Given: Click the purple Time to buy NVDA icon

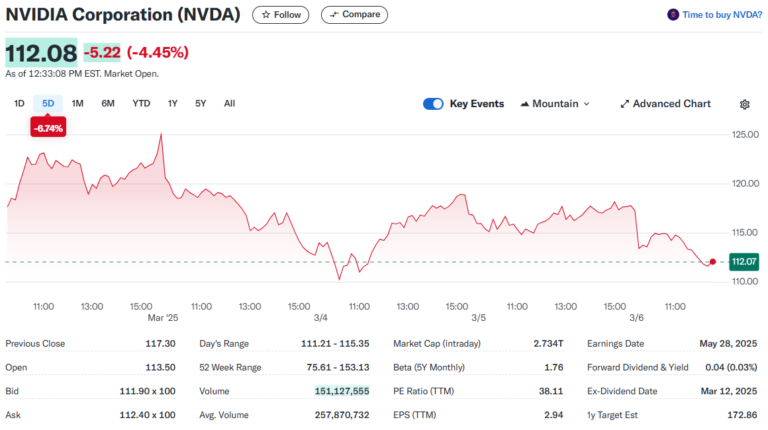Looking at the screenshot, I should pos(673,15).
